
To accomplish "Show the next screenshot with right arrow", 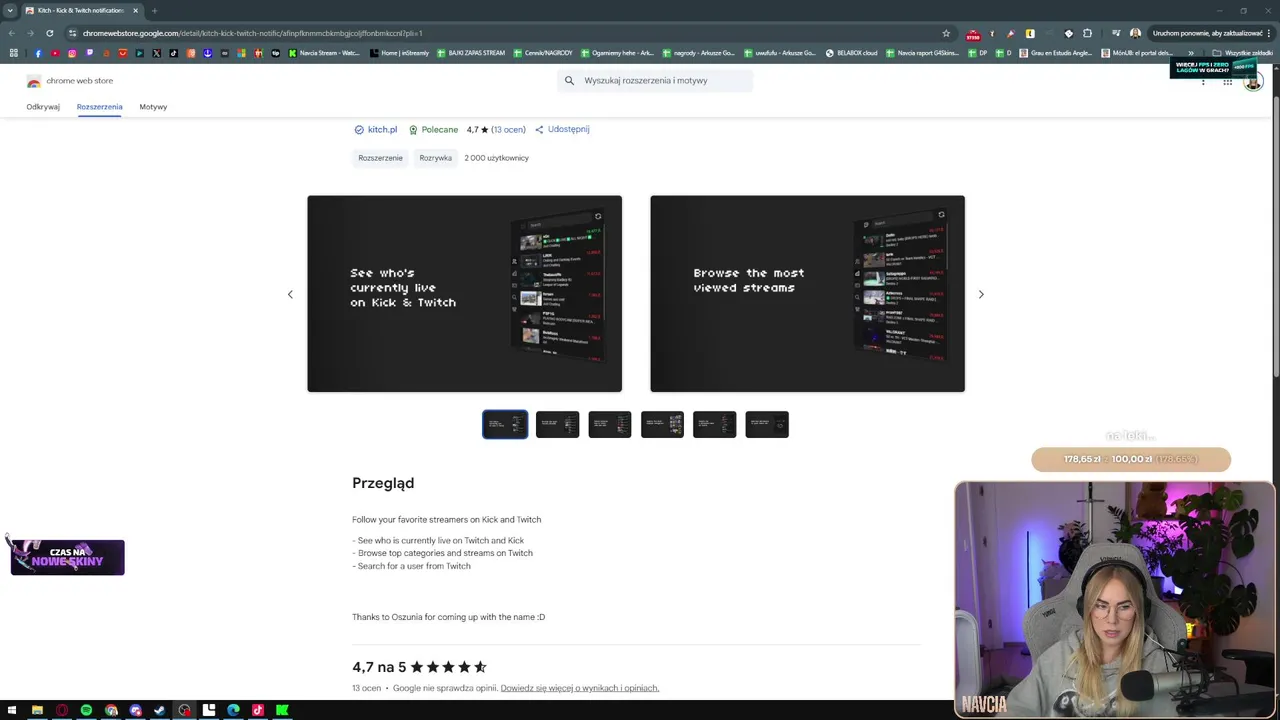I will 981,294.
